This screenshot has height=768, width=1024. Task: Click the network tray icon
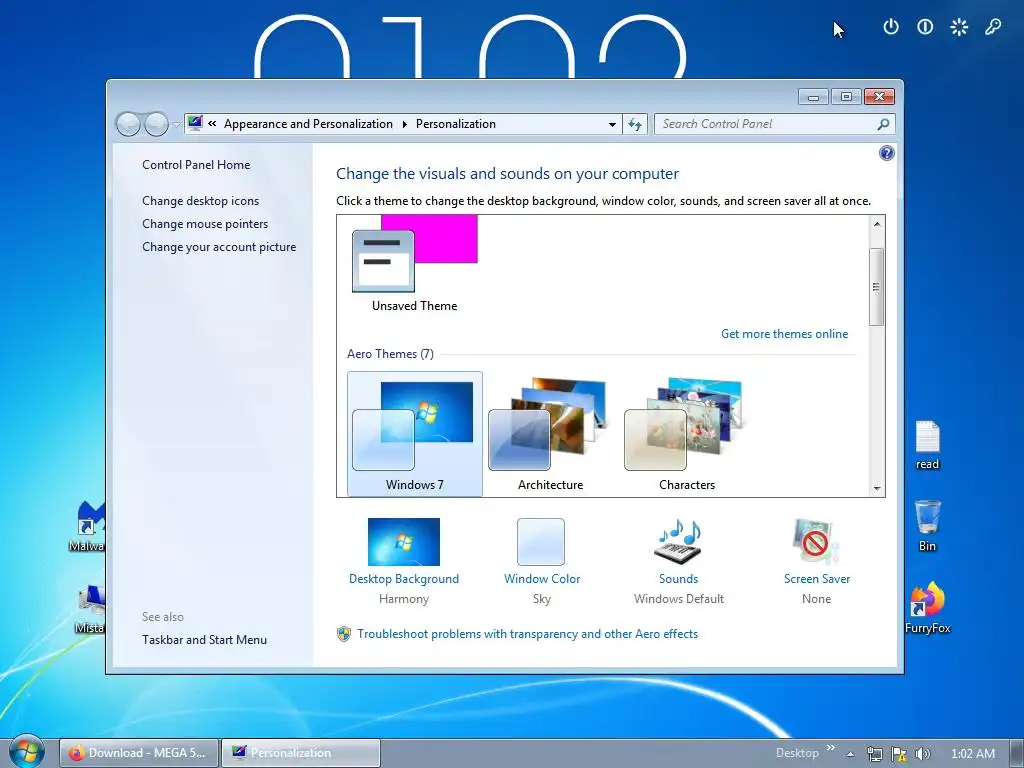point(874,754)
